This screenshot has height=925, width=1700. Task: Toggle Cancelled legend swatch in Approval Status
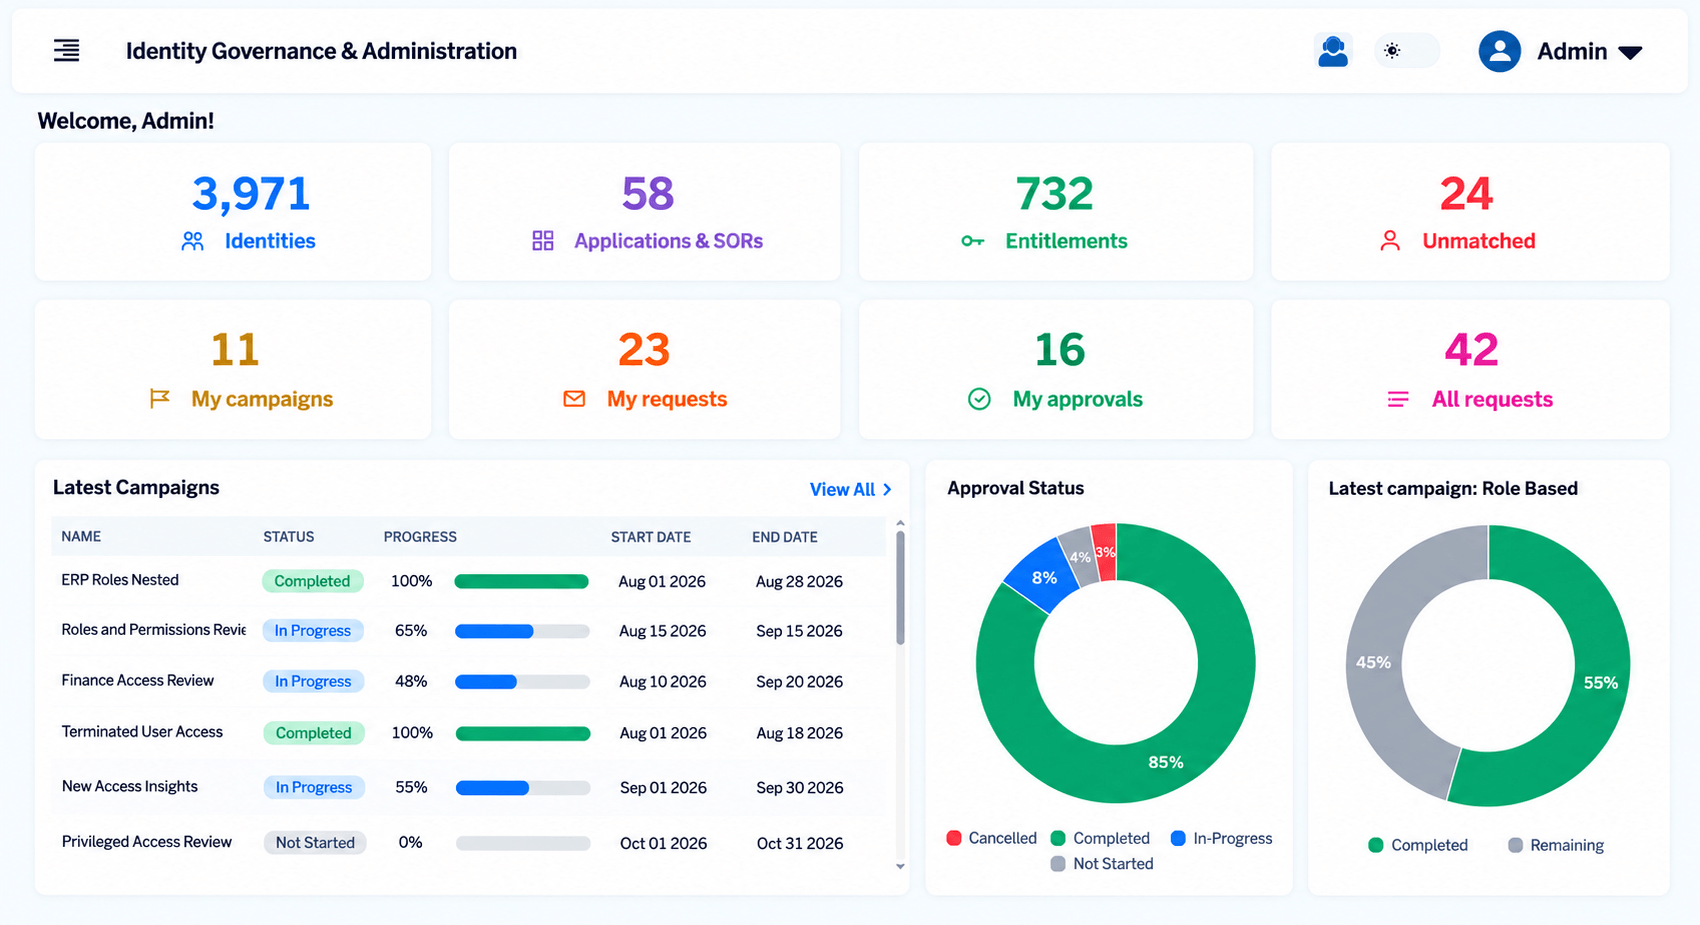(954, 838)
